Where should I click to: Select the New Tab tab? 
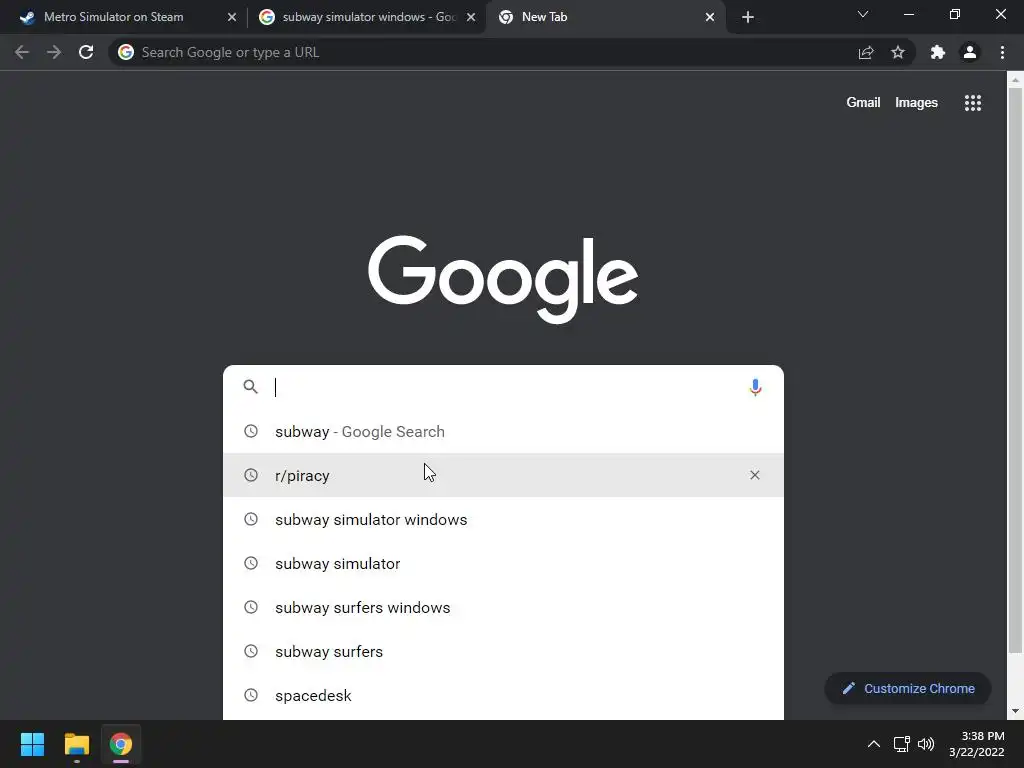click(606, 17)
